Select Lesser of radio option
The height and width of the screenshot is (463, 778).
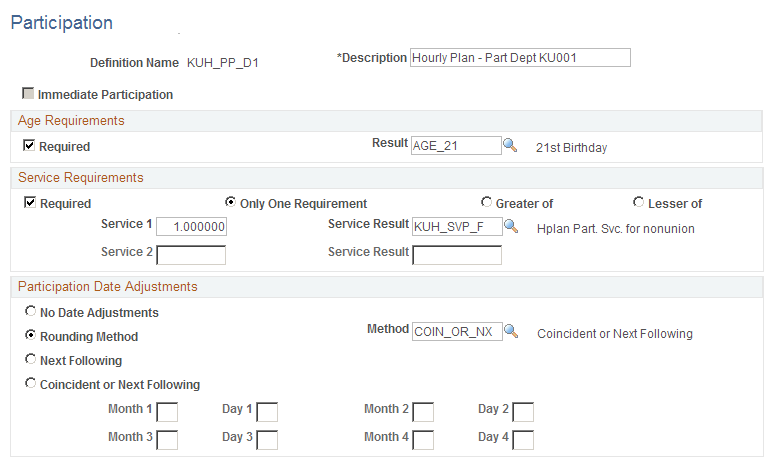(639, 202)
